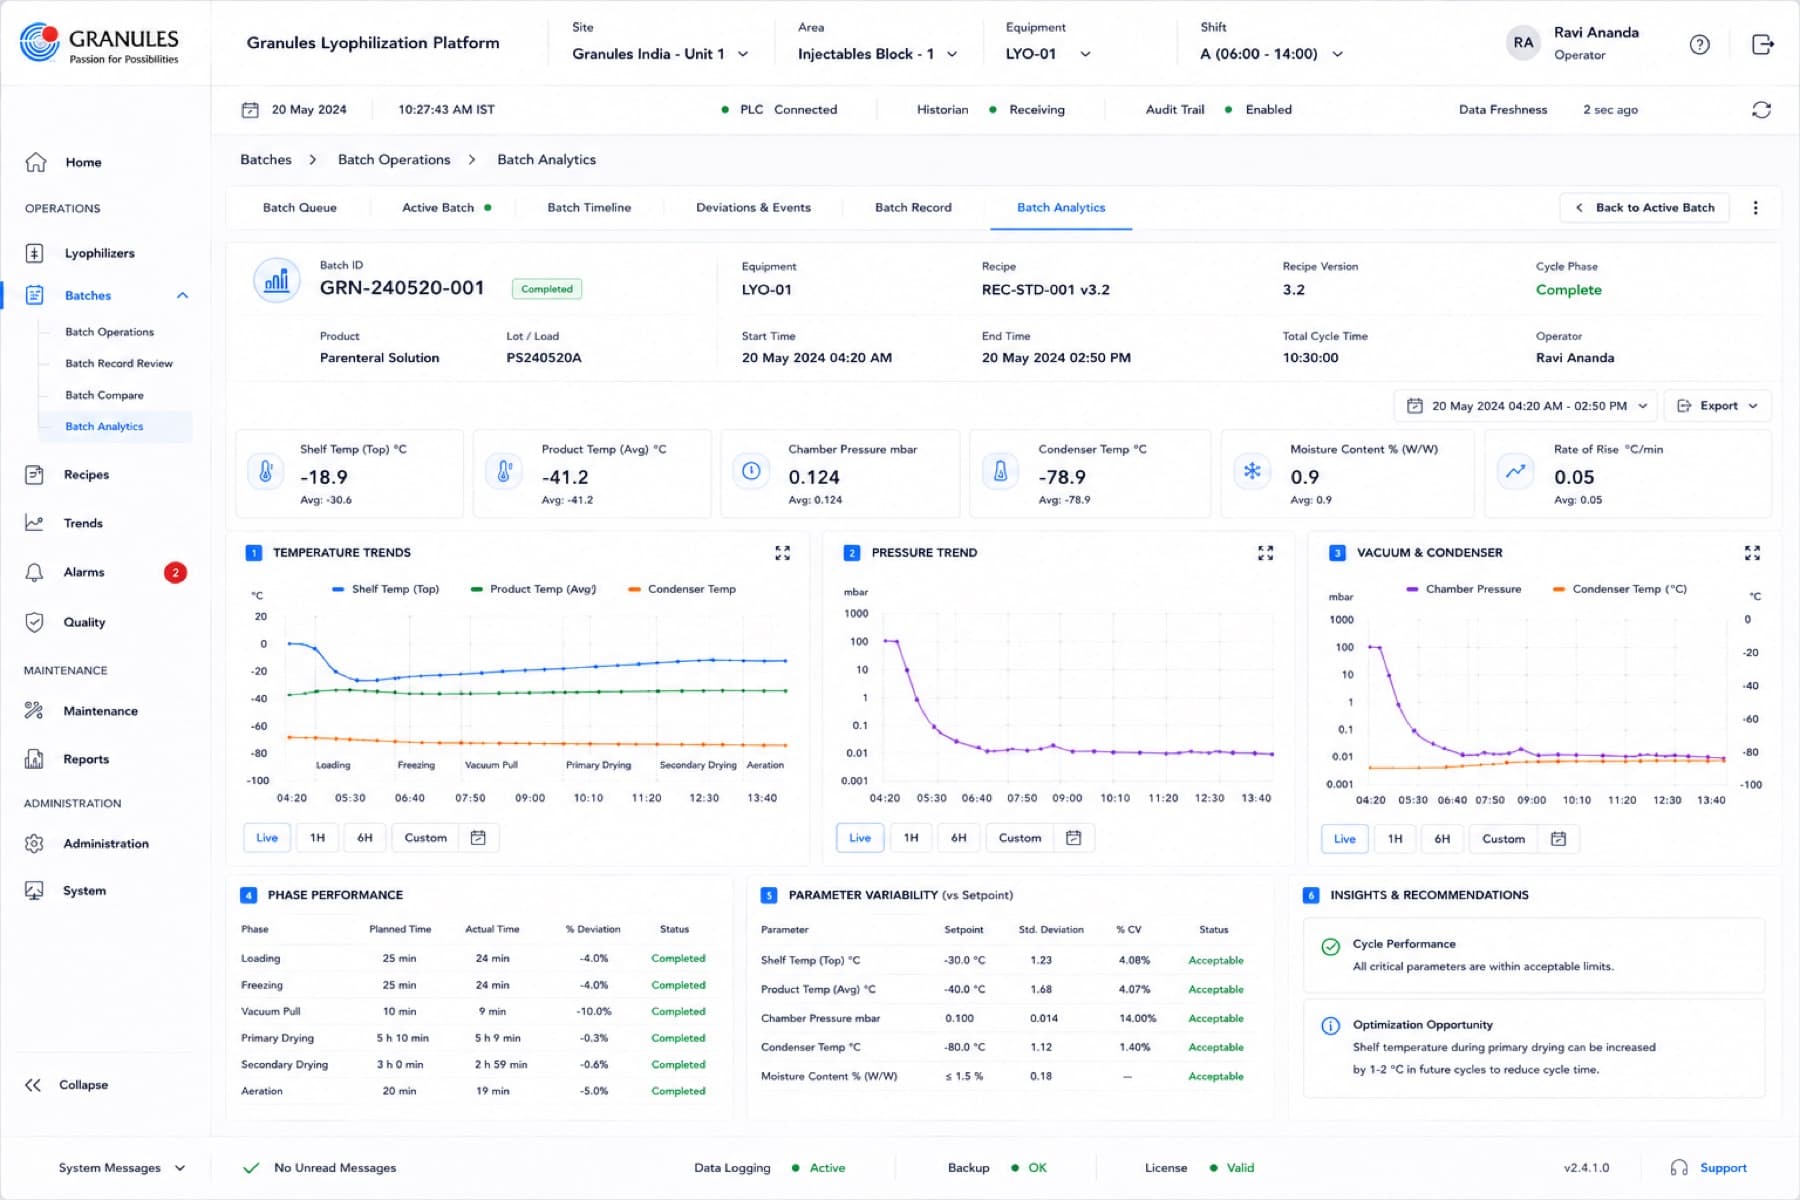Click the logout icon in header
The width and height of the screenshot is (1800, 1200).
1762,44
